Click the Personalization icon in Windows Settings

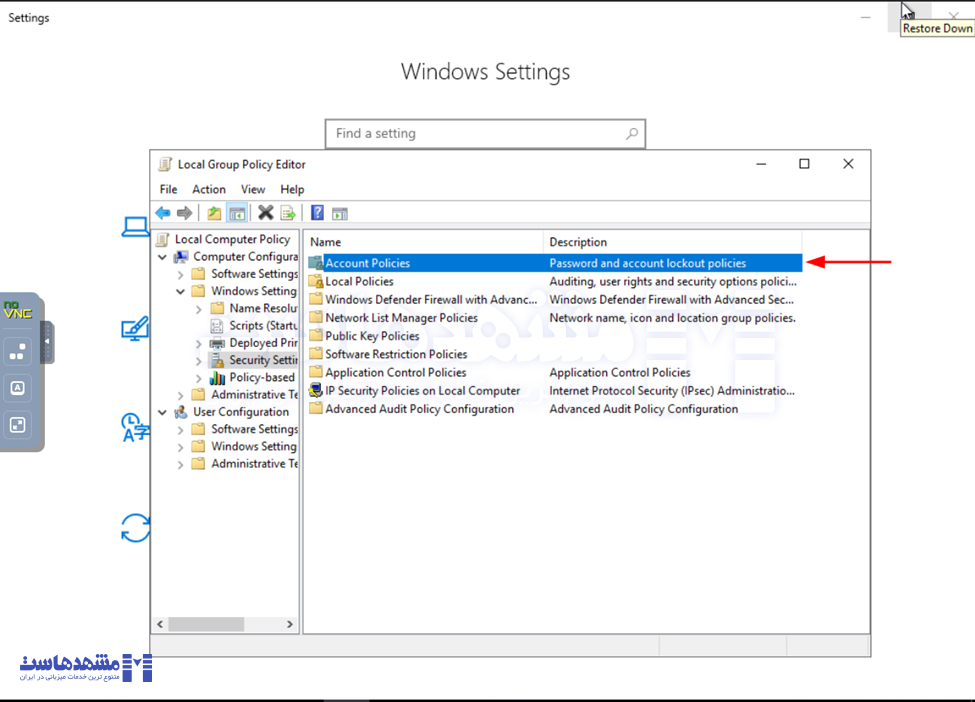tap(135, 328)
